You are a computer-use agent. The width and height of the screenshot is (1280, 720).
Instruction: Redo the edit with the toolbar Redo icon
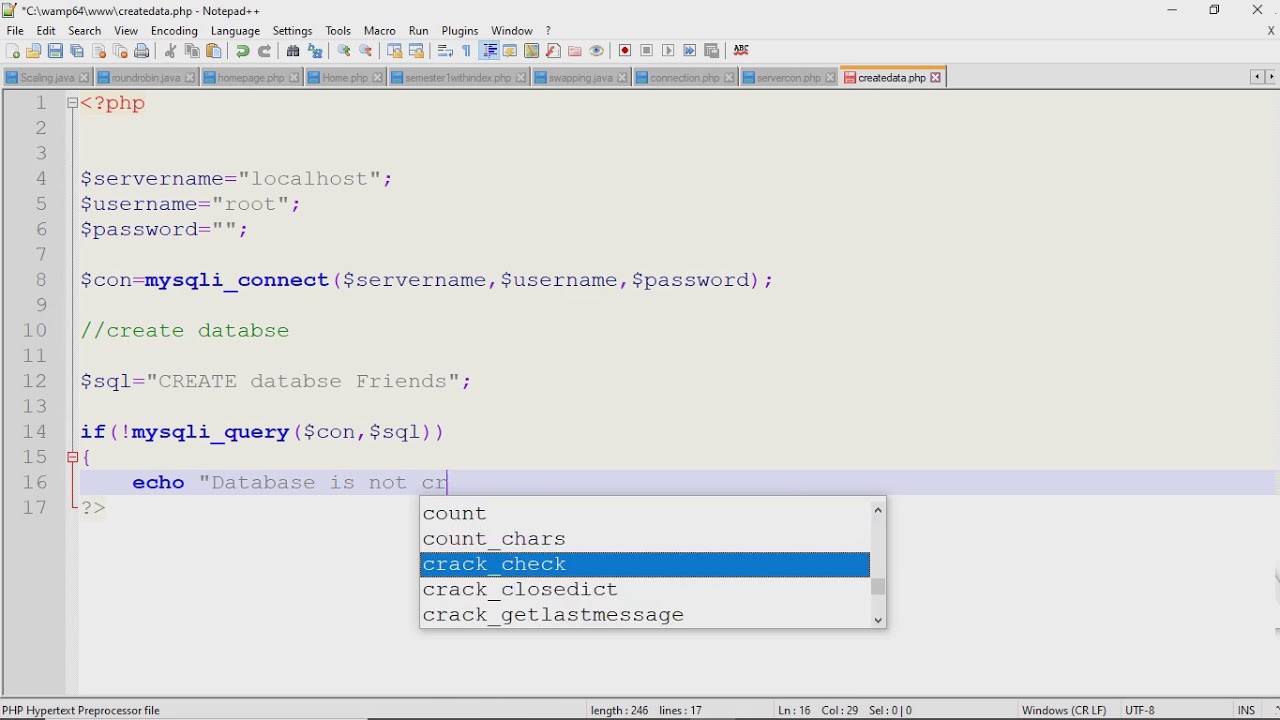click(x=264, y=51)
